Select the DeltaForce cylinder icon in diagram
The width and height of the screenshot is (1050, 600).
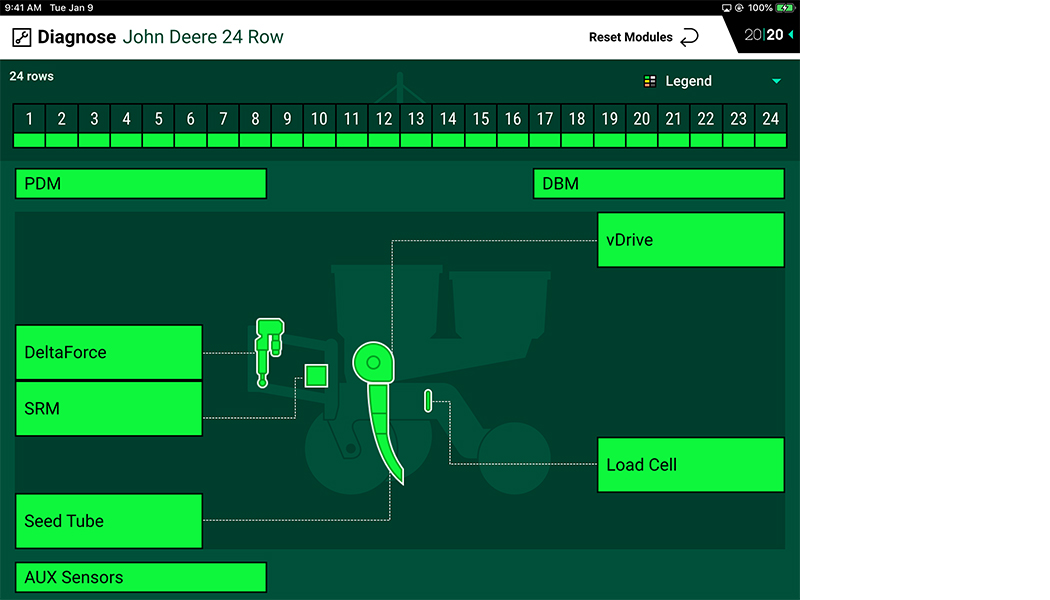click(269, 352)
